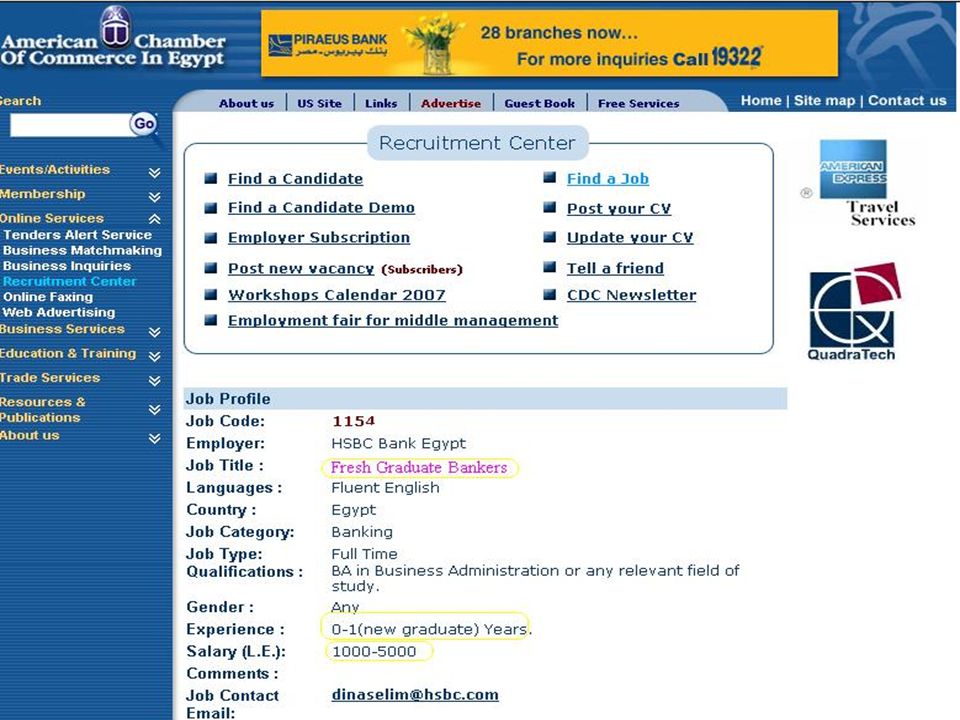Open the Find a Job link

click(x=607, y=179)
